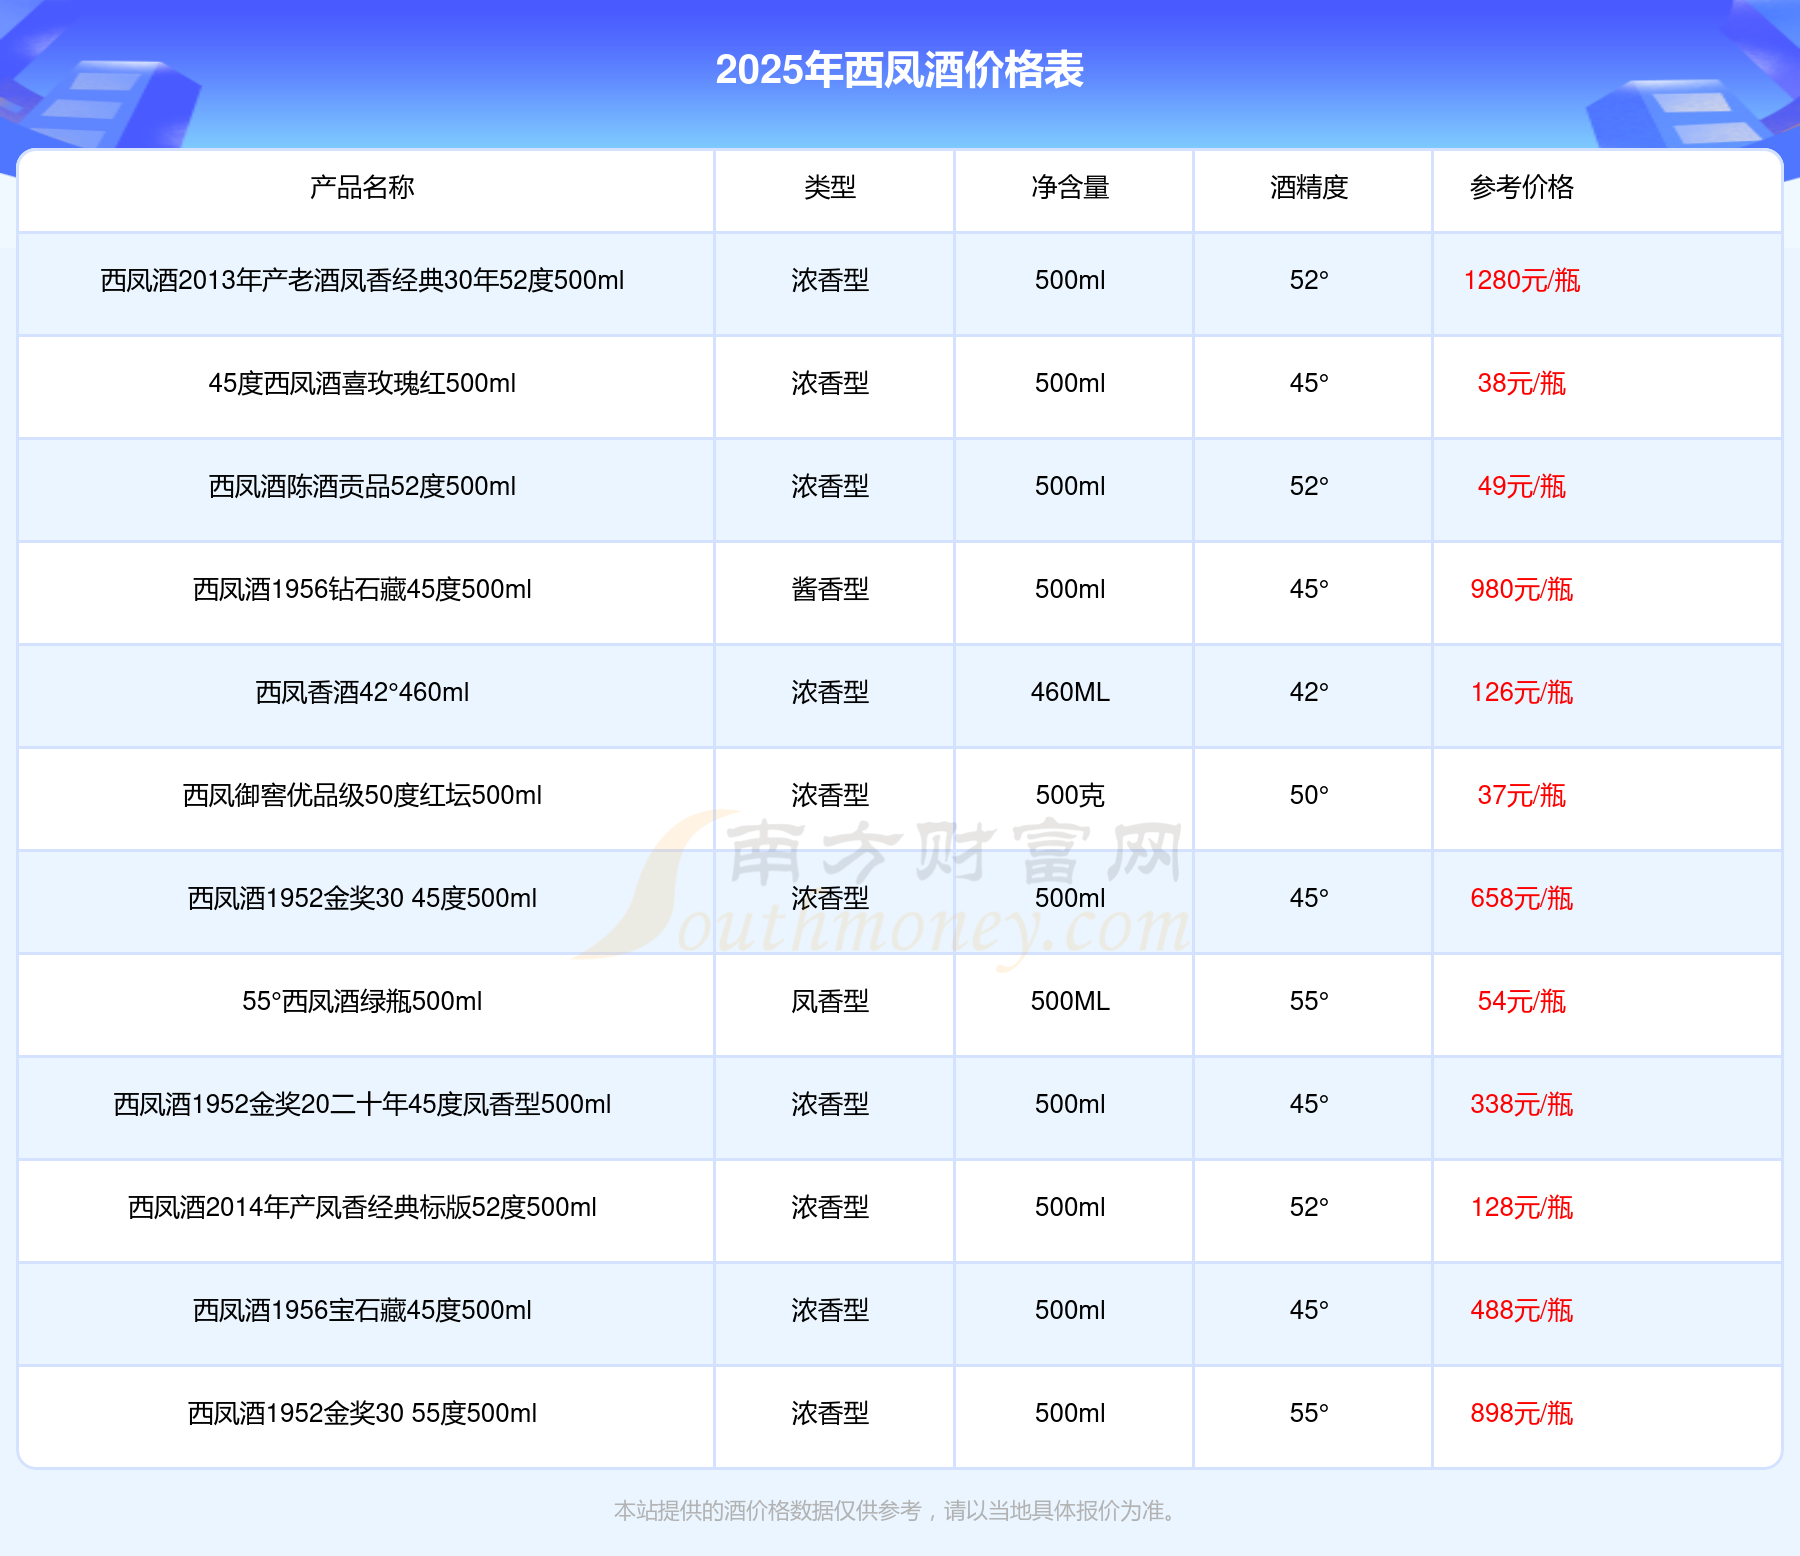Viewport: 1800px width, 1556px height.
Task: Select the 54元/瓶 price
Action: click(x=1522, y=1001)
